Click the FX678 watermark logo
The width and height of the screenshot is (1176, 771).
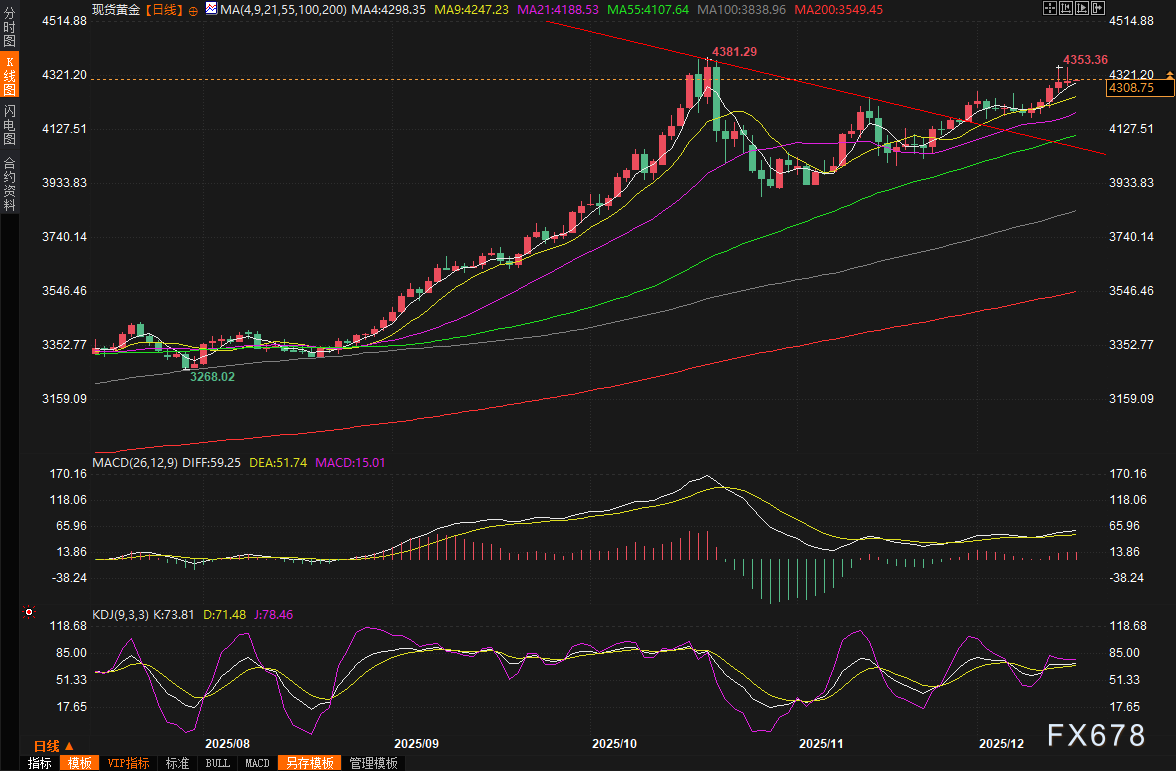(1095, 736)
